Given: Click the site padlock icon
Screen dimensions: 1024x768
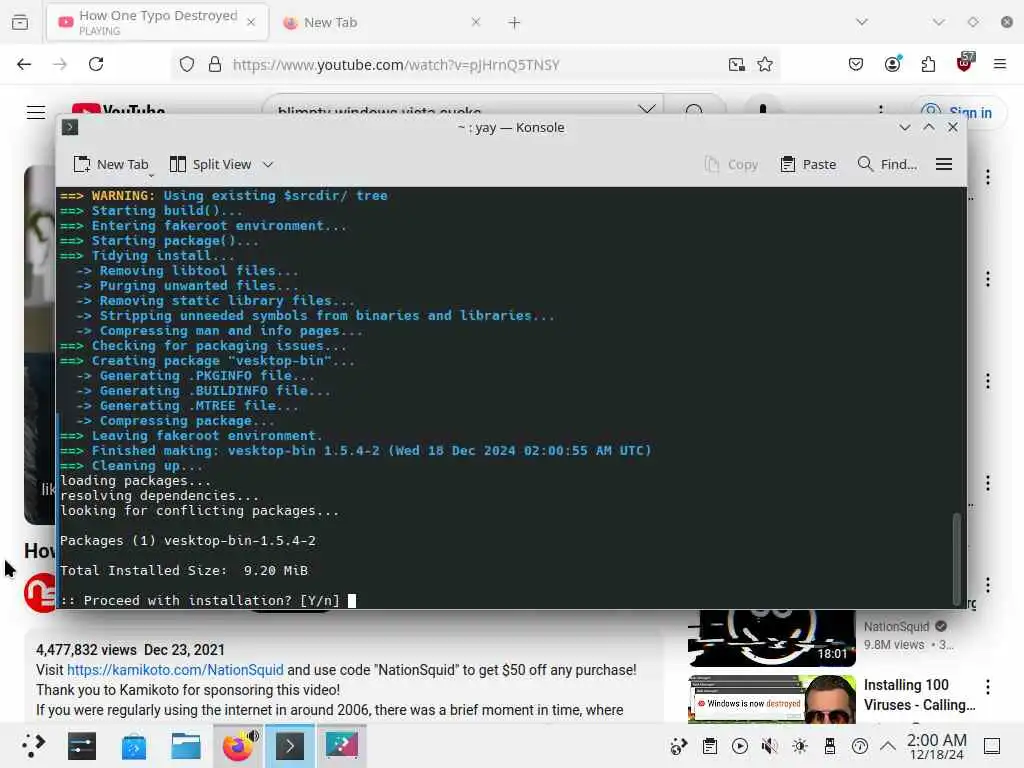Looking at the screenshot, I should pos(215,64).
